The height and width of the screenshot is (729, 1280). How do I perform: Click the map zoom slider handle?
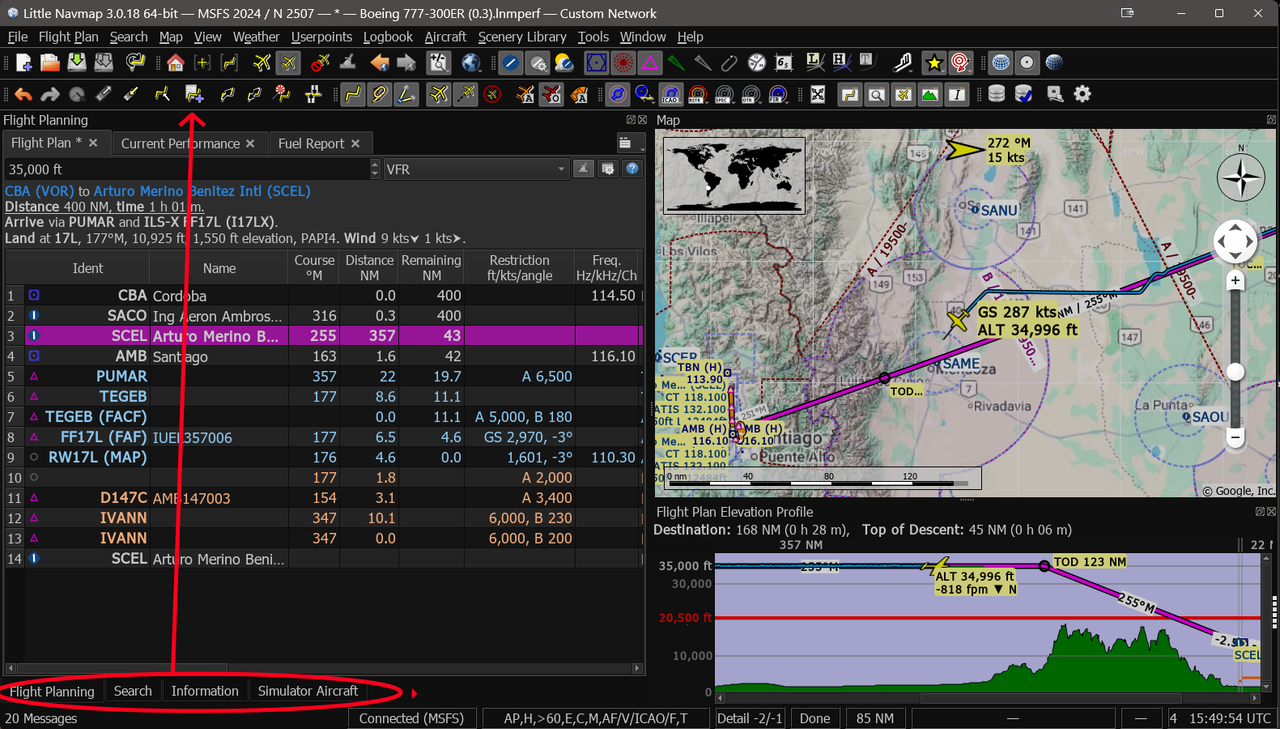(x=1236, y=372)
